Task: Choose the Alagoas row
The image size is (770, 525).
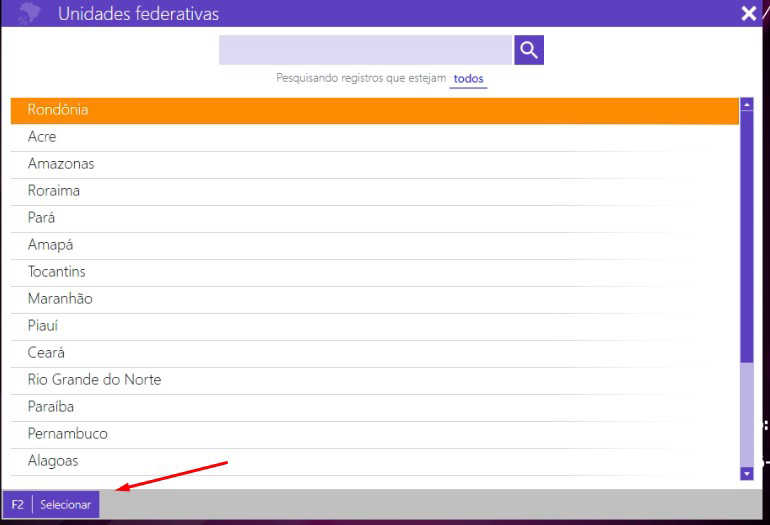Action: pos(375,461)
